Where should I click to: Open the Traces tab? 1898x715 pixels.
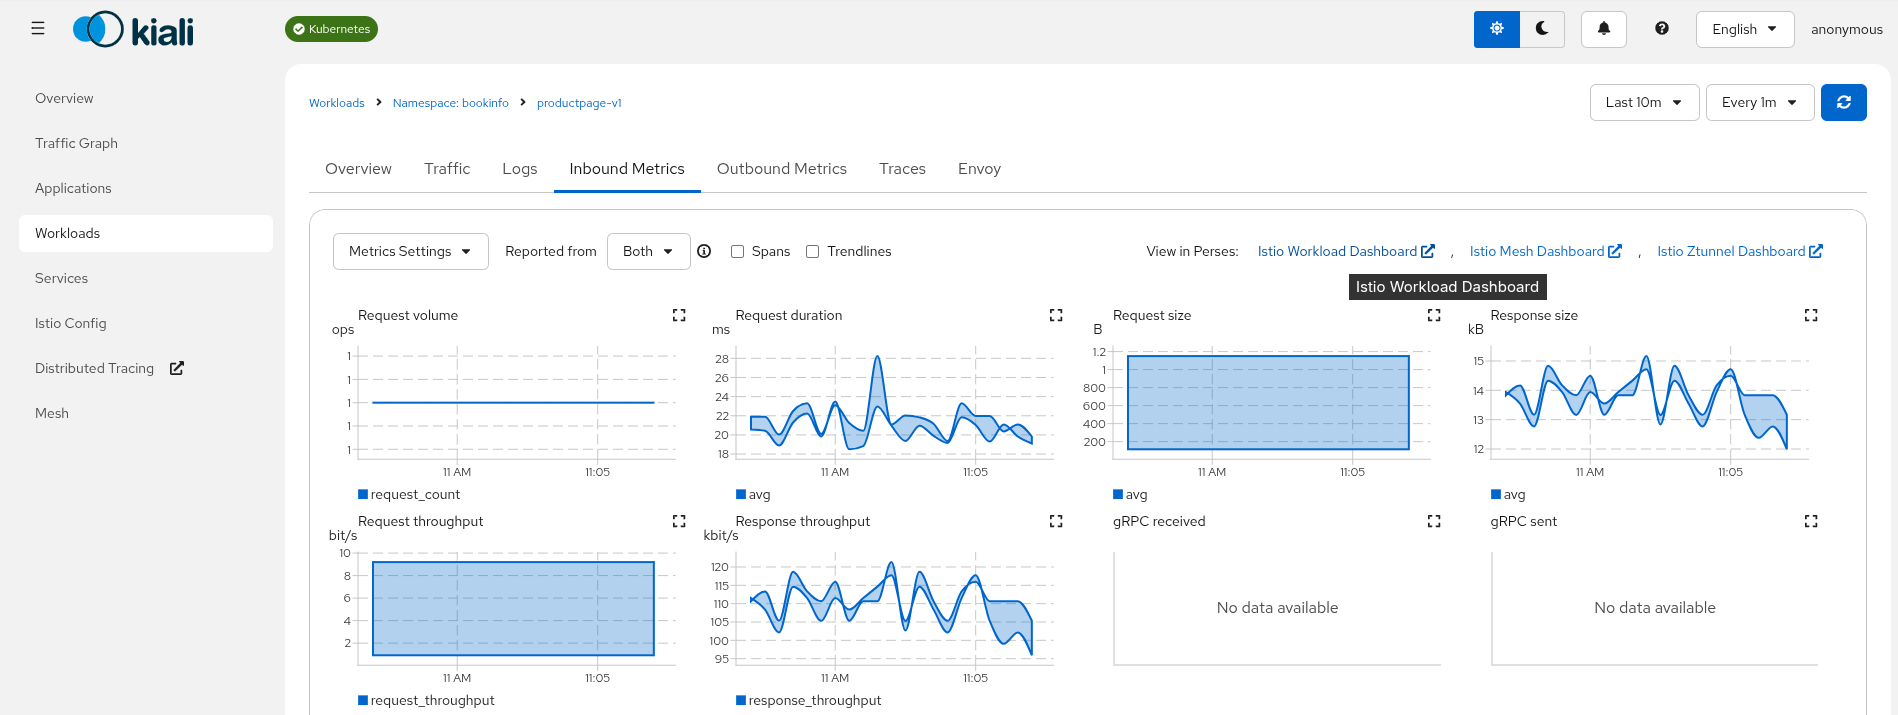click(x=902, y=169)
